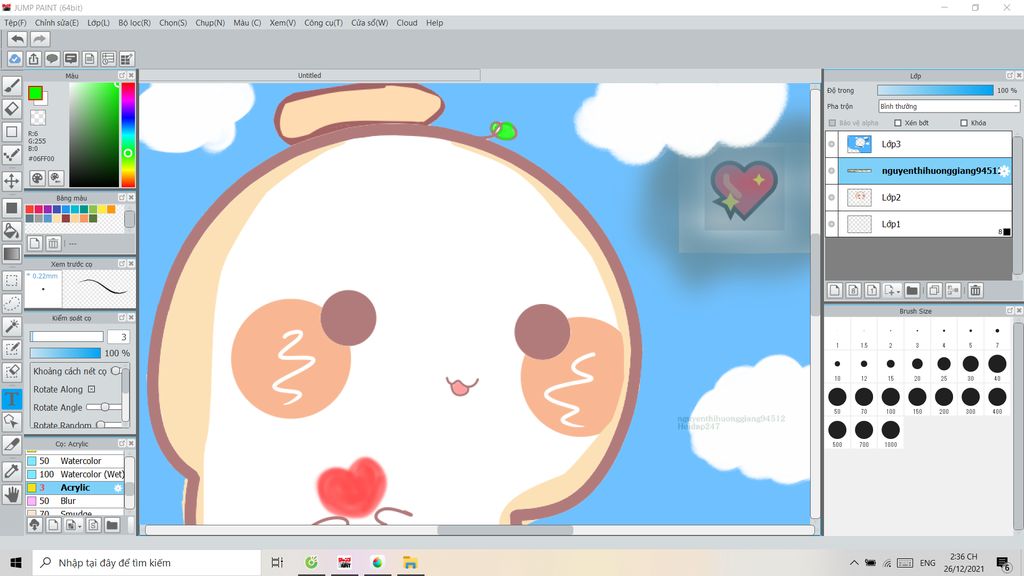Image resolution: width=1024 pixels, height=576 pixels.
Task: Toggle Khoảng cách nét cọ switch
Action: click(x=116, y=371)
